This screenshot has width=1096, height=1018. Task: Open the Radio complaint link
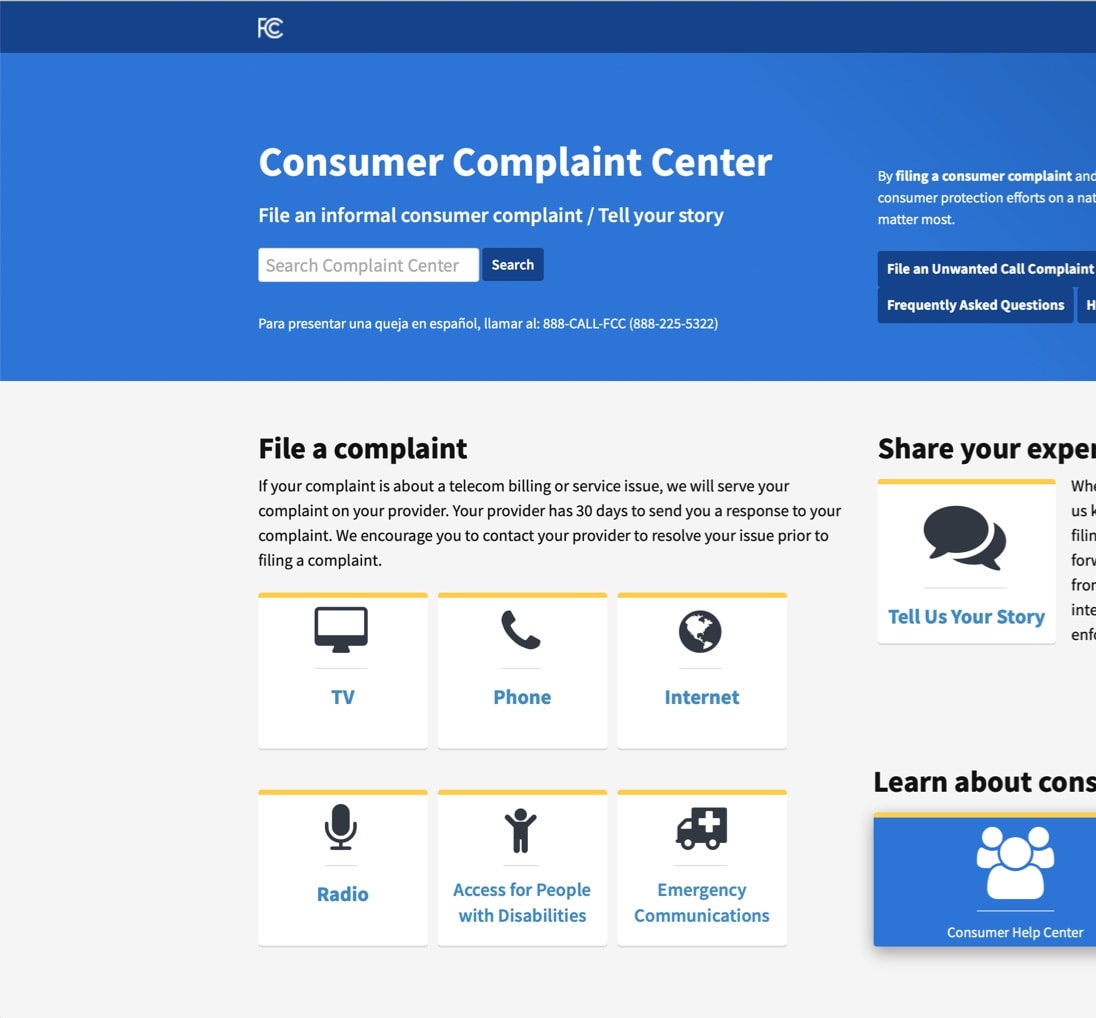click(x=342, y=894)
